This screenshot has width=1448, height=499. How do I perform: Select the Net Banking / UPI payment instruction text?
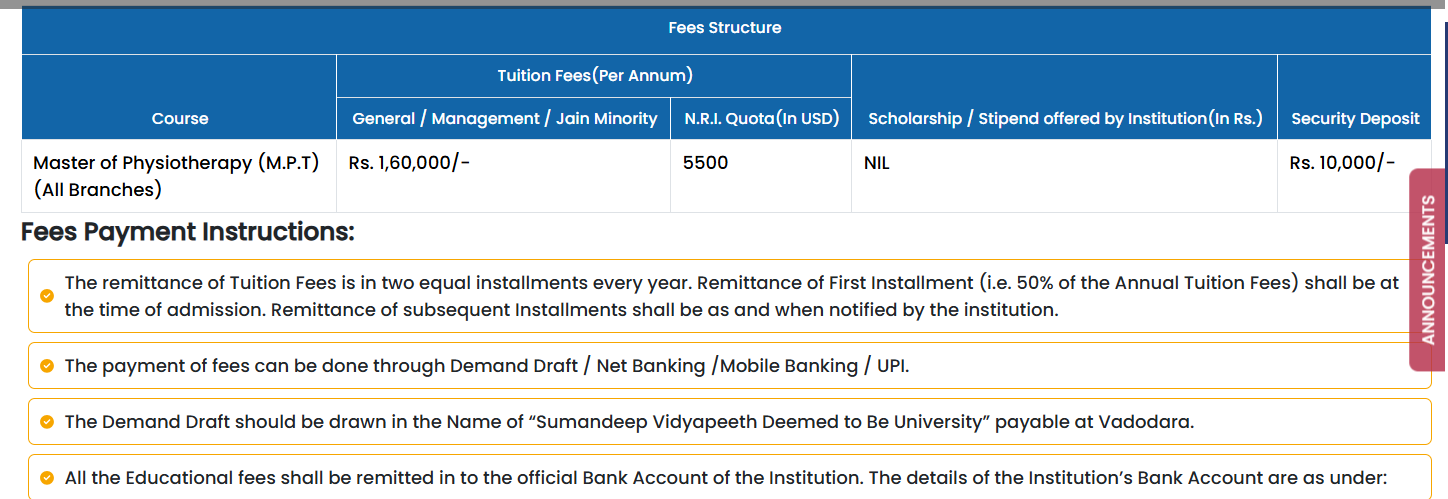click(x=487, y=366)
